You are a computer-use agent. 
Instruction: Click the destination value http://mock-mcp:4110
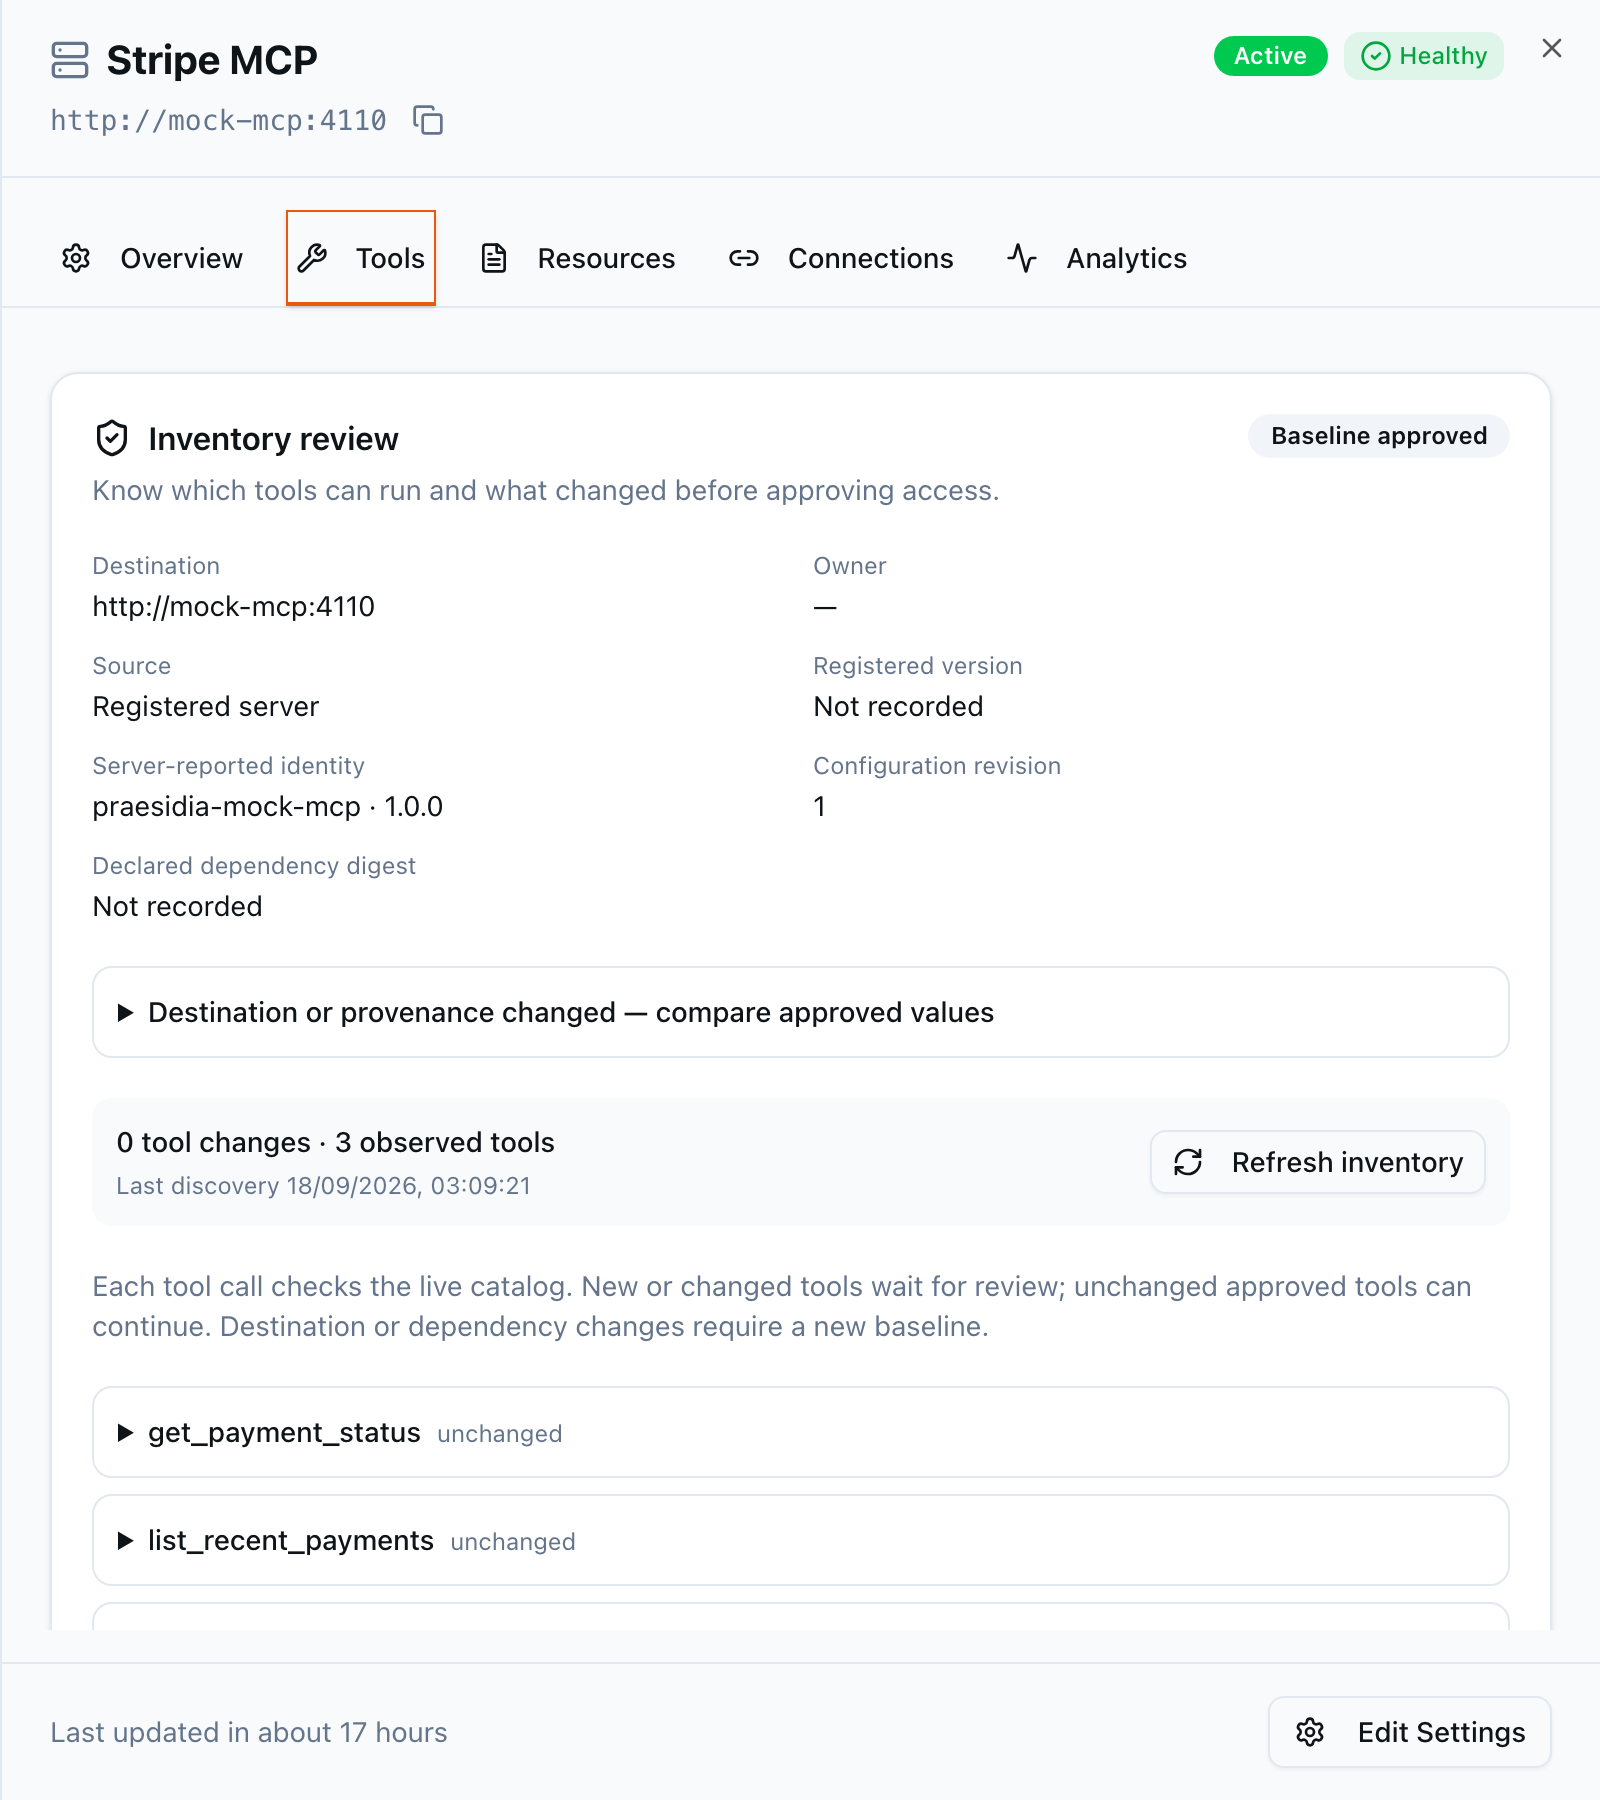point(234,606)
